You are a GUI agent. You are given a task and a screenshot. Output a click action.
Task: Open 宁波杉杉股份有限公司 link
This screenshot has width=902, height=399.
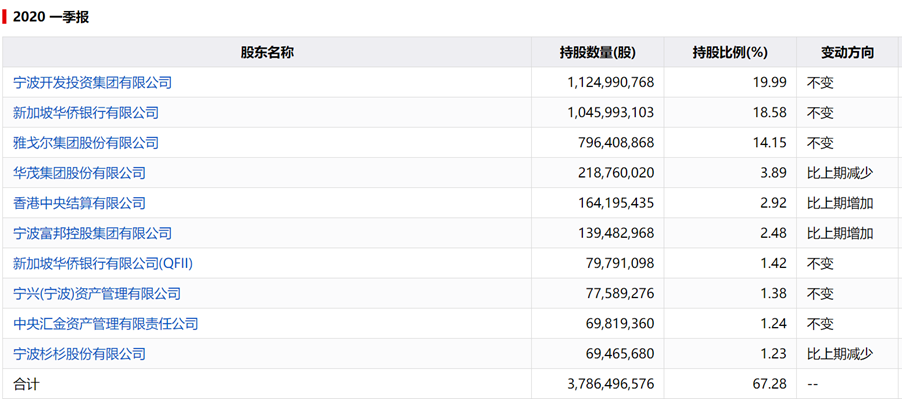pyautogui.click(x=79, y=354)
